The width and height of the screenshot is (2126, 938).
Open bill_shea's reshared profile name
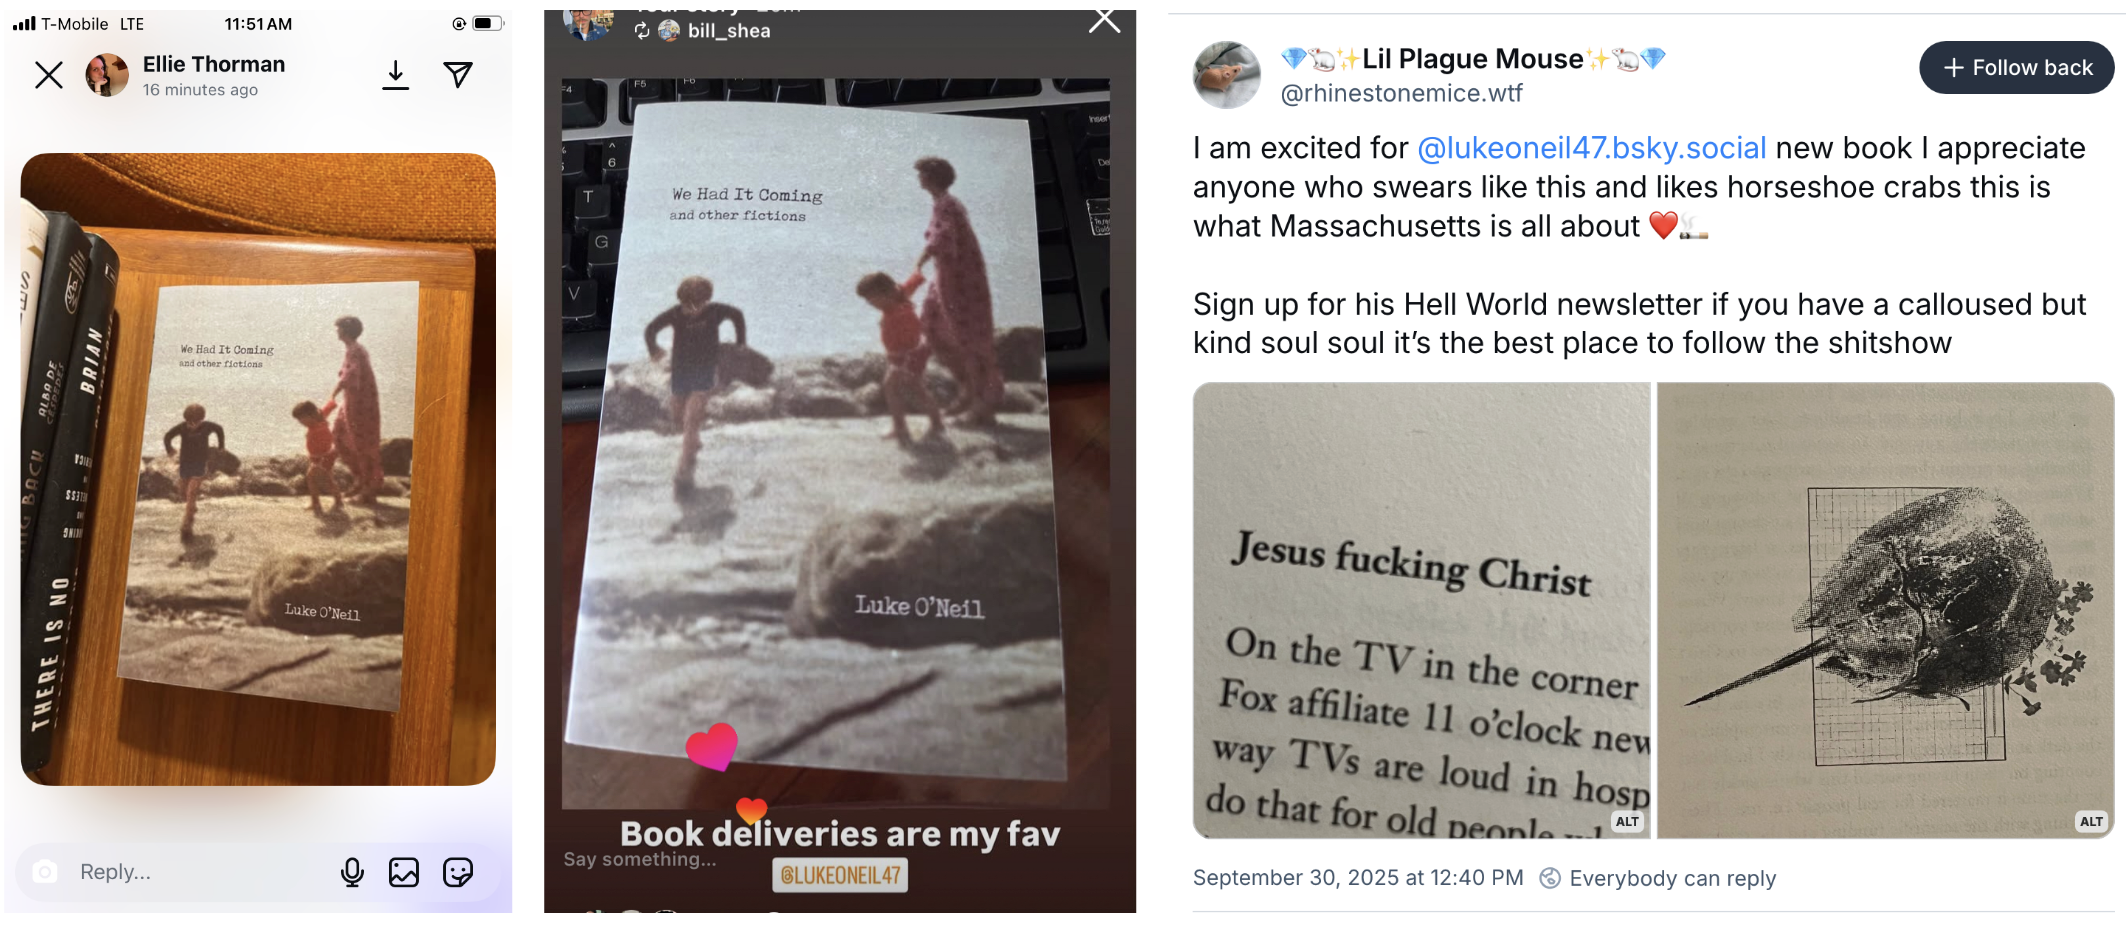[x=729, y=31]
